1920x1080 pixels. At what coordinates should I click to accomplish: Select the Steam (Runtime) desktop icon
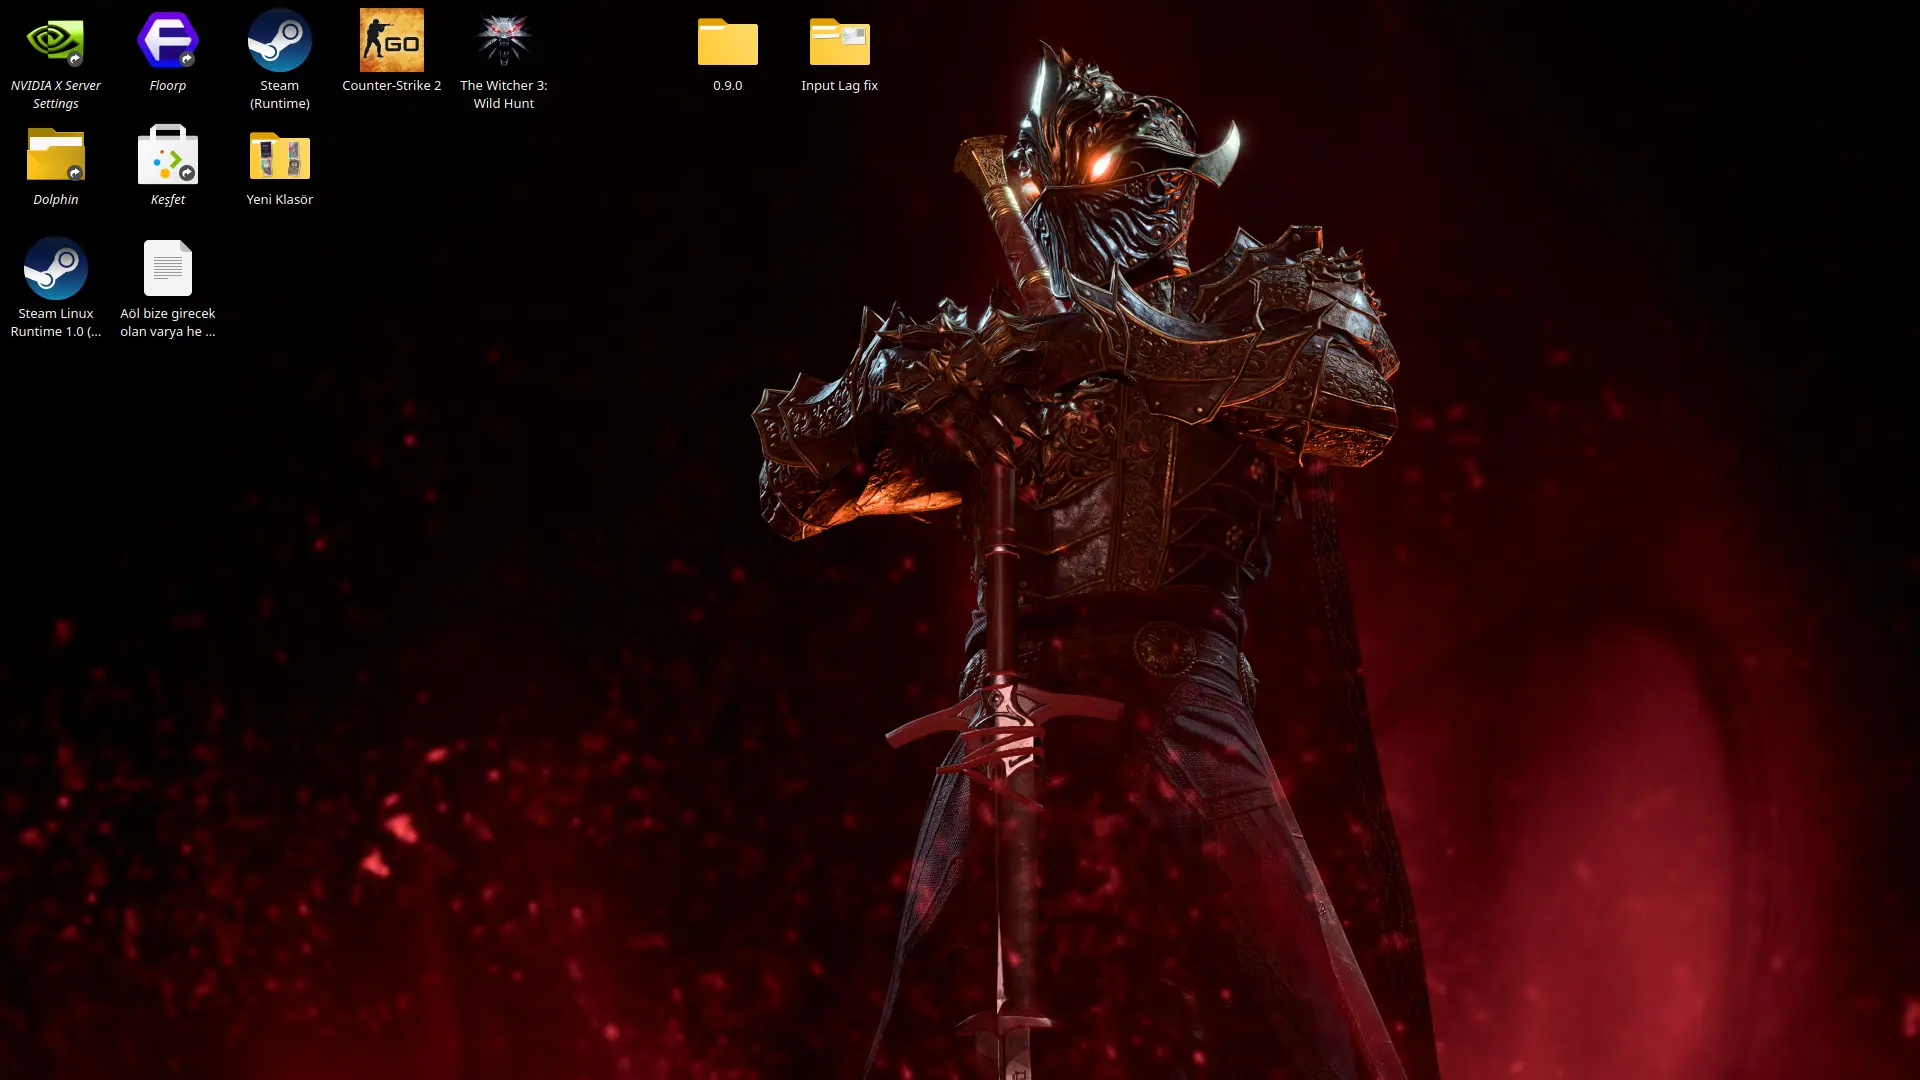(x=280, y=41)
